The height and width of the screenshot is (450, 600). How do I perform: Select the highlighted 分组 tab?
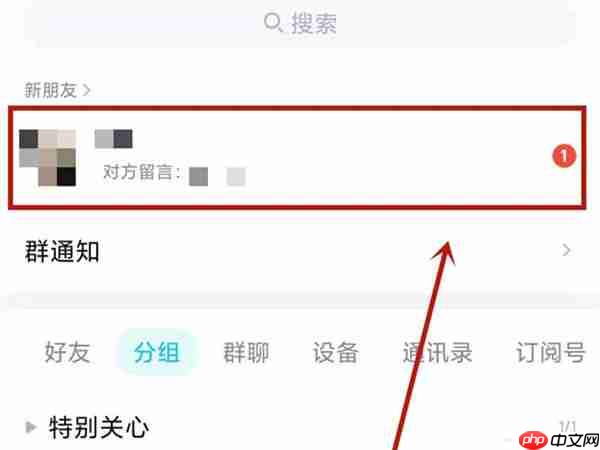[157, 352]
